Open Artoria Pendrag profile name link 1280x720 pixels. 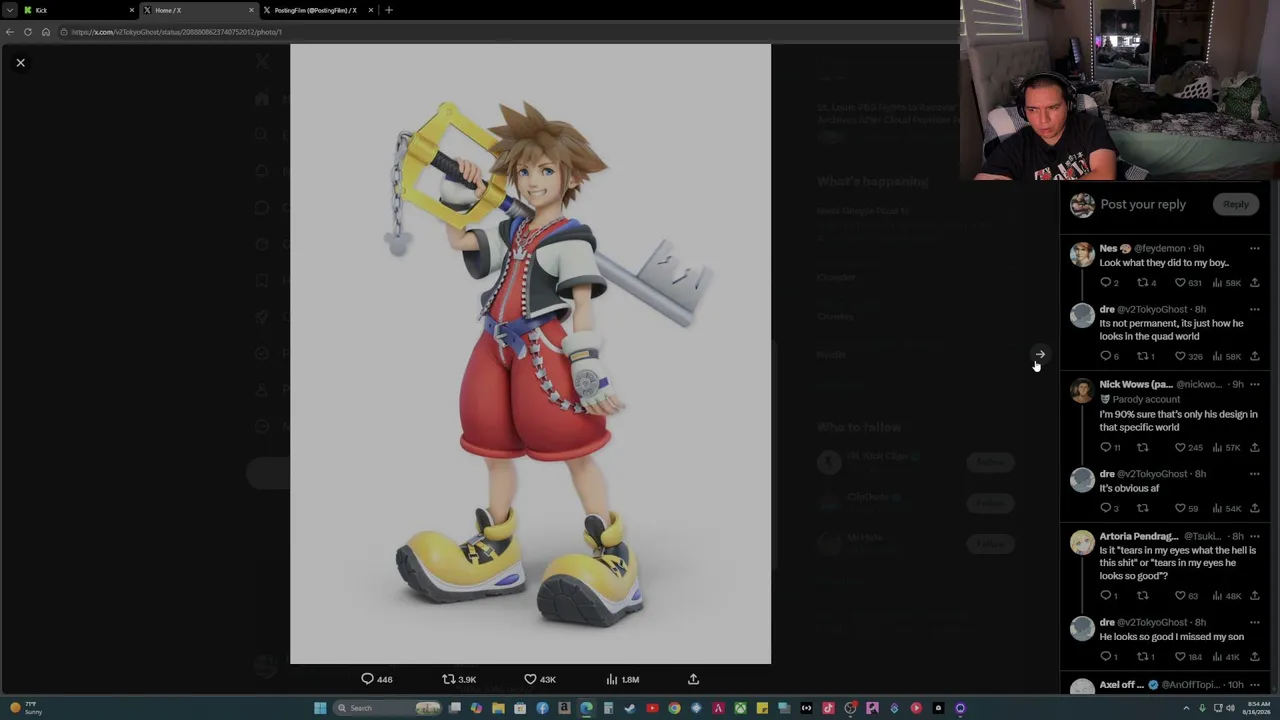(x=1139, y=536)
